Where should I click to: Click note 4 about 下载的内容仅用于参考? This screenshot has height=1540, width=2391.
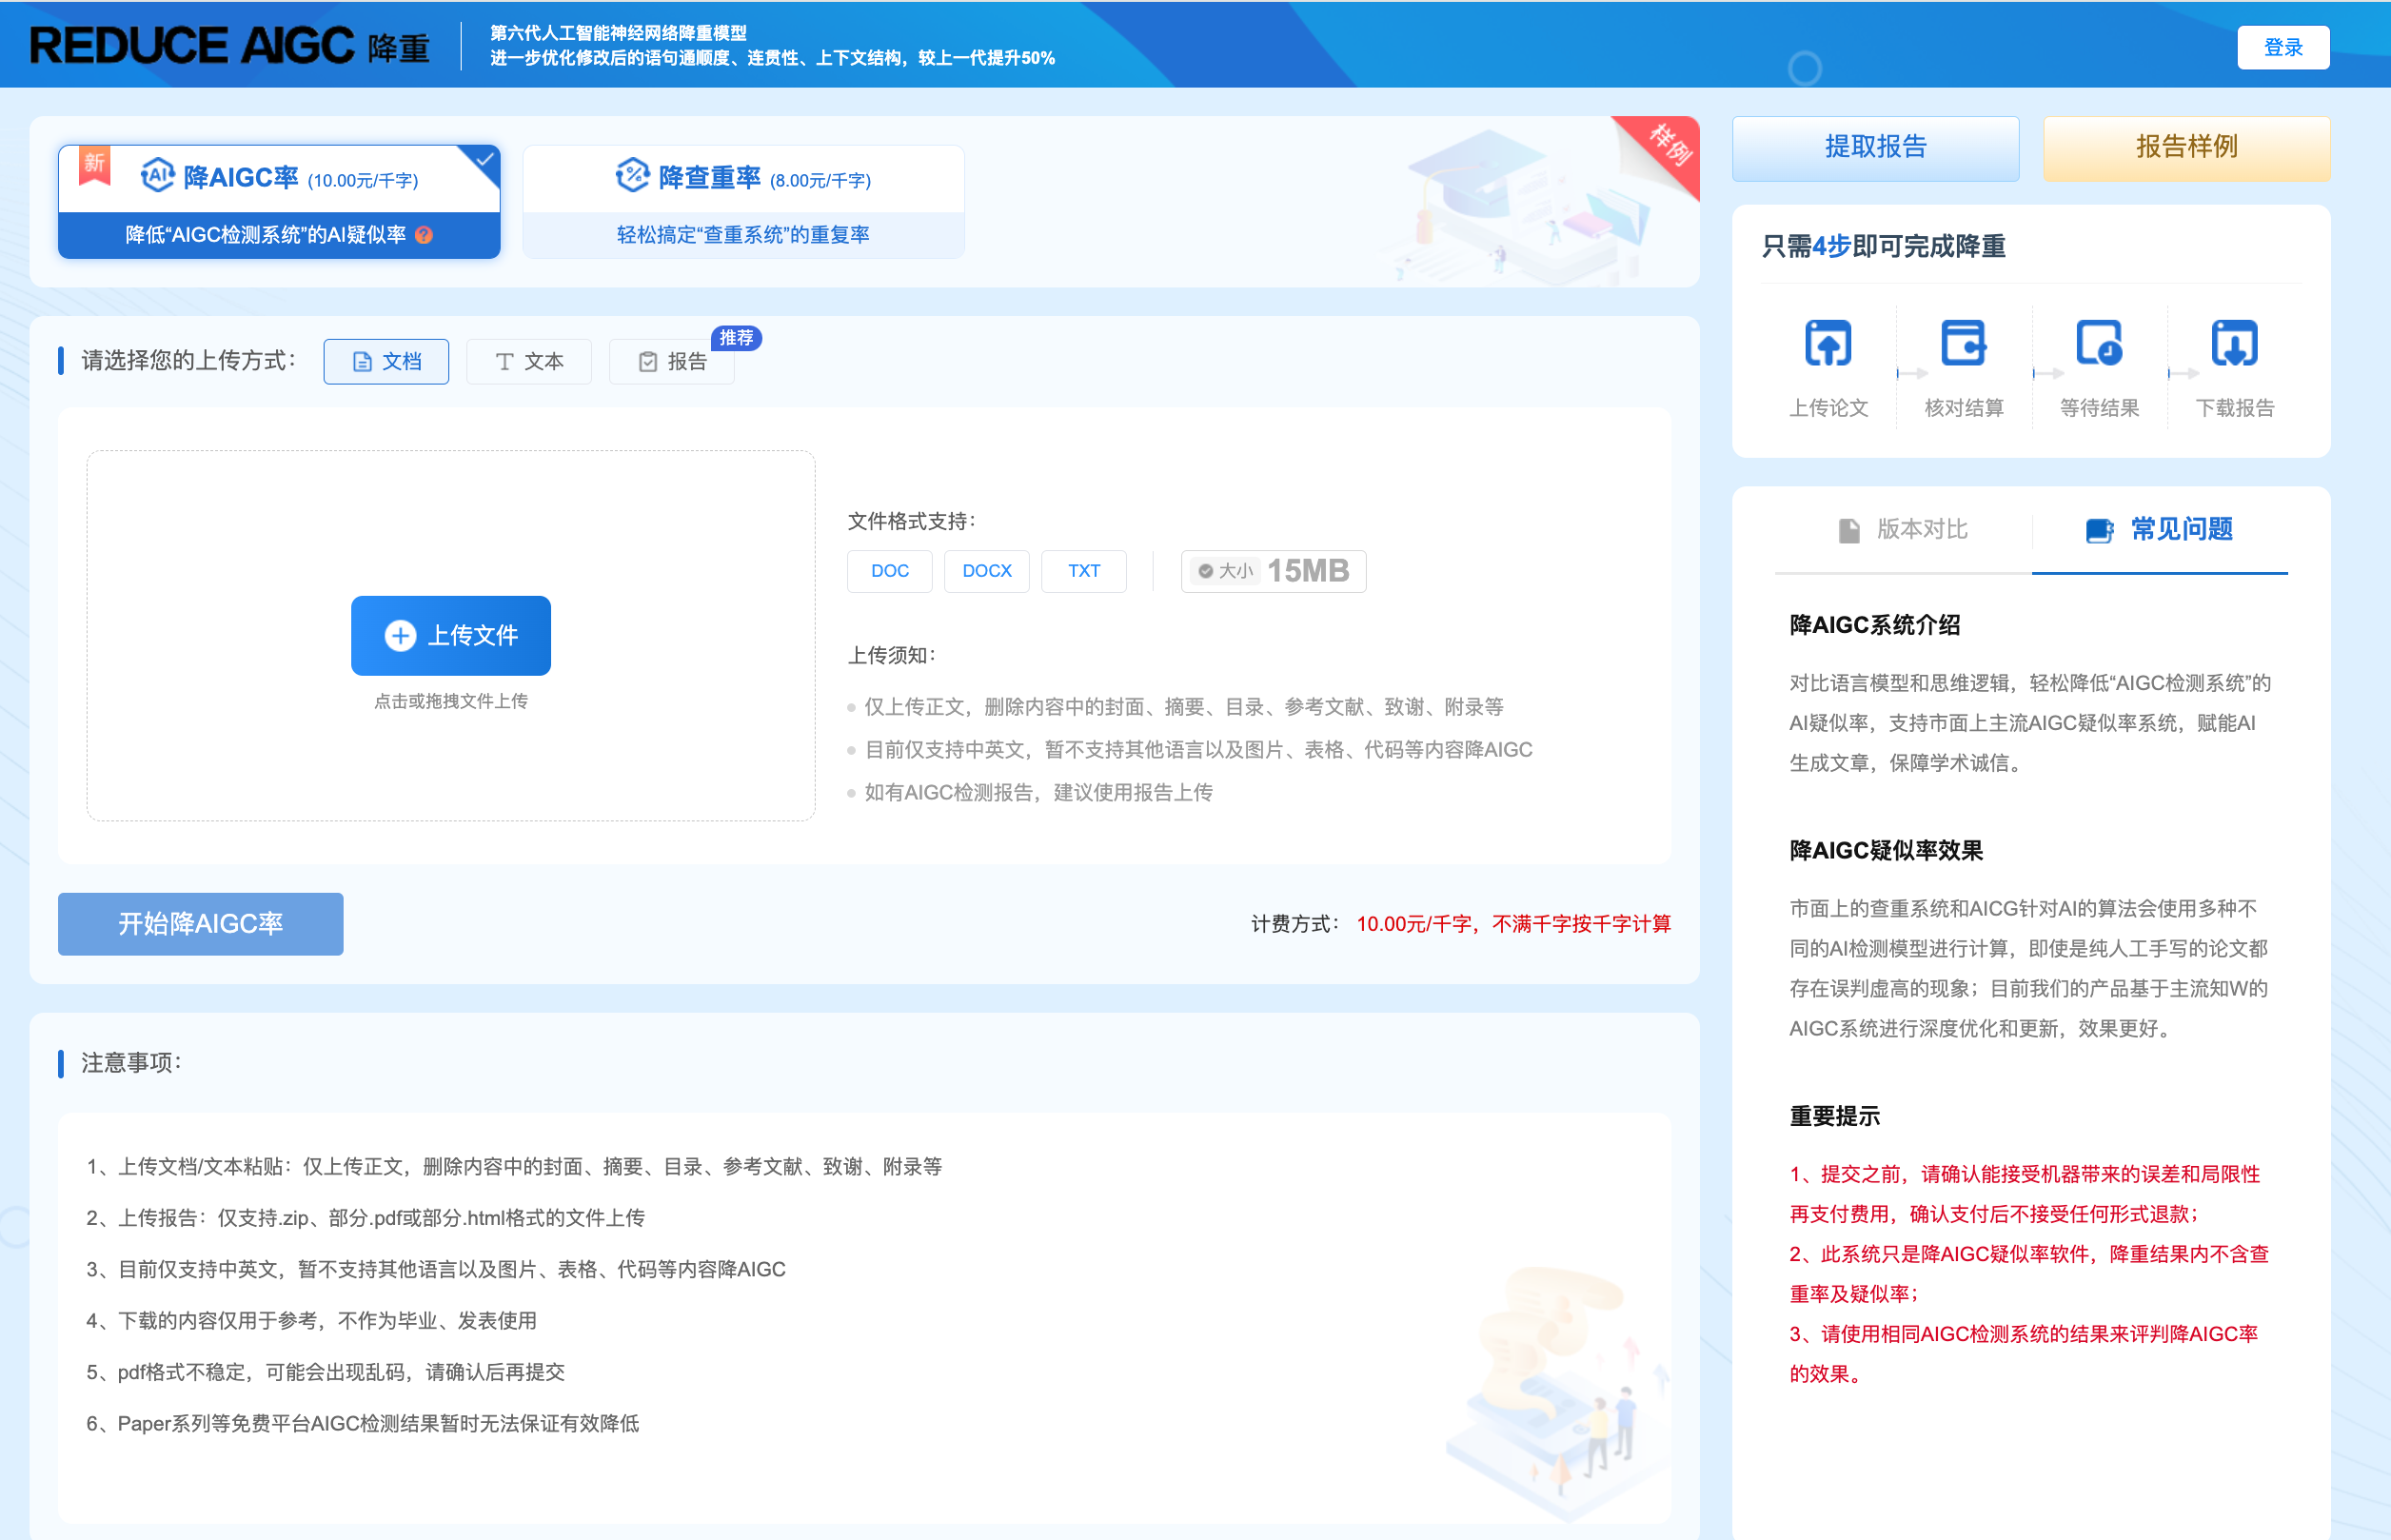tap(311, 1320)
